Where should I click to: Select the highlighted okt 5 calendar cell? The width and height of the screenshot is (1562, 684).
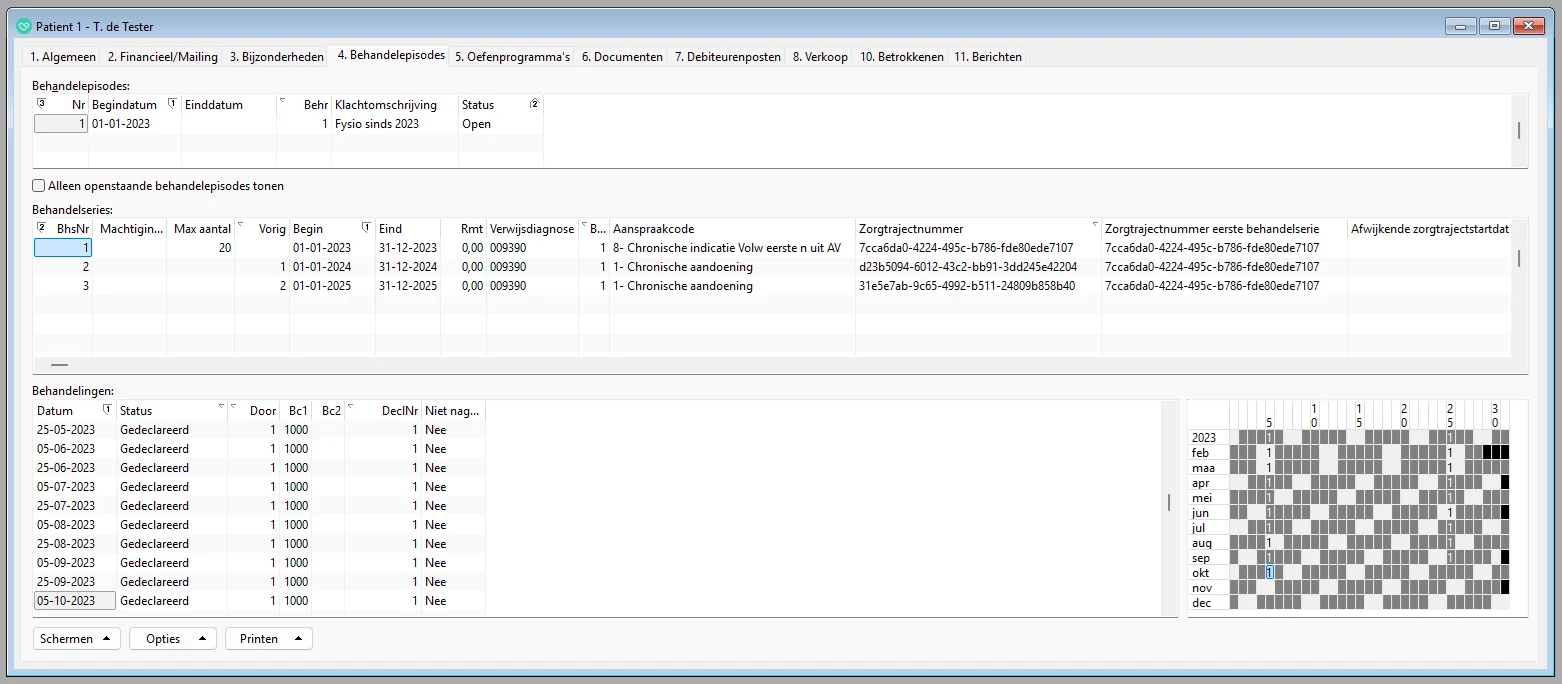pos(1269,573)
